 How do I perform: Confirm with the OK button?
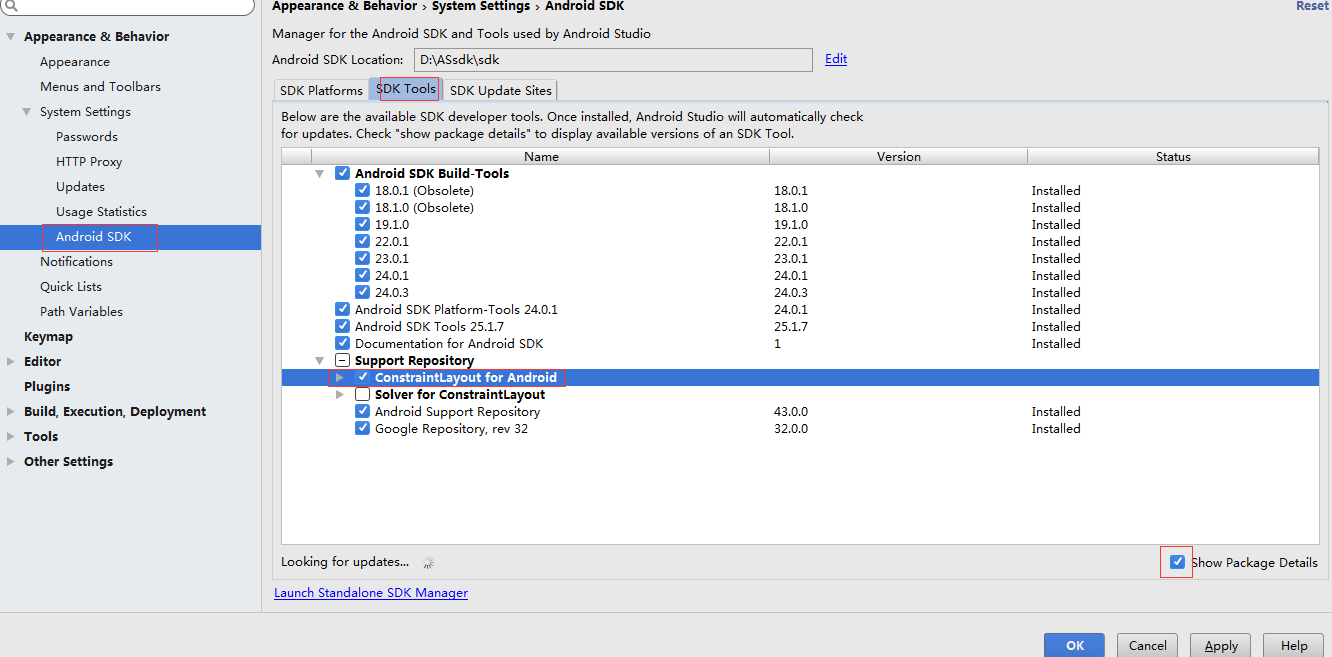click(1074, 645)
